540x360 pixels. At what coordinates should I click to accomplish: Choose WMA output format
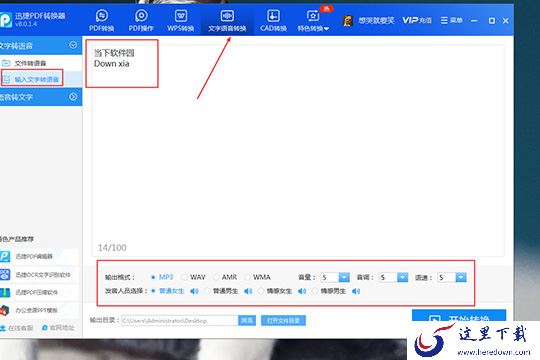coord(258,277)
